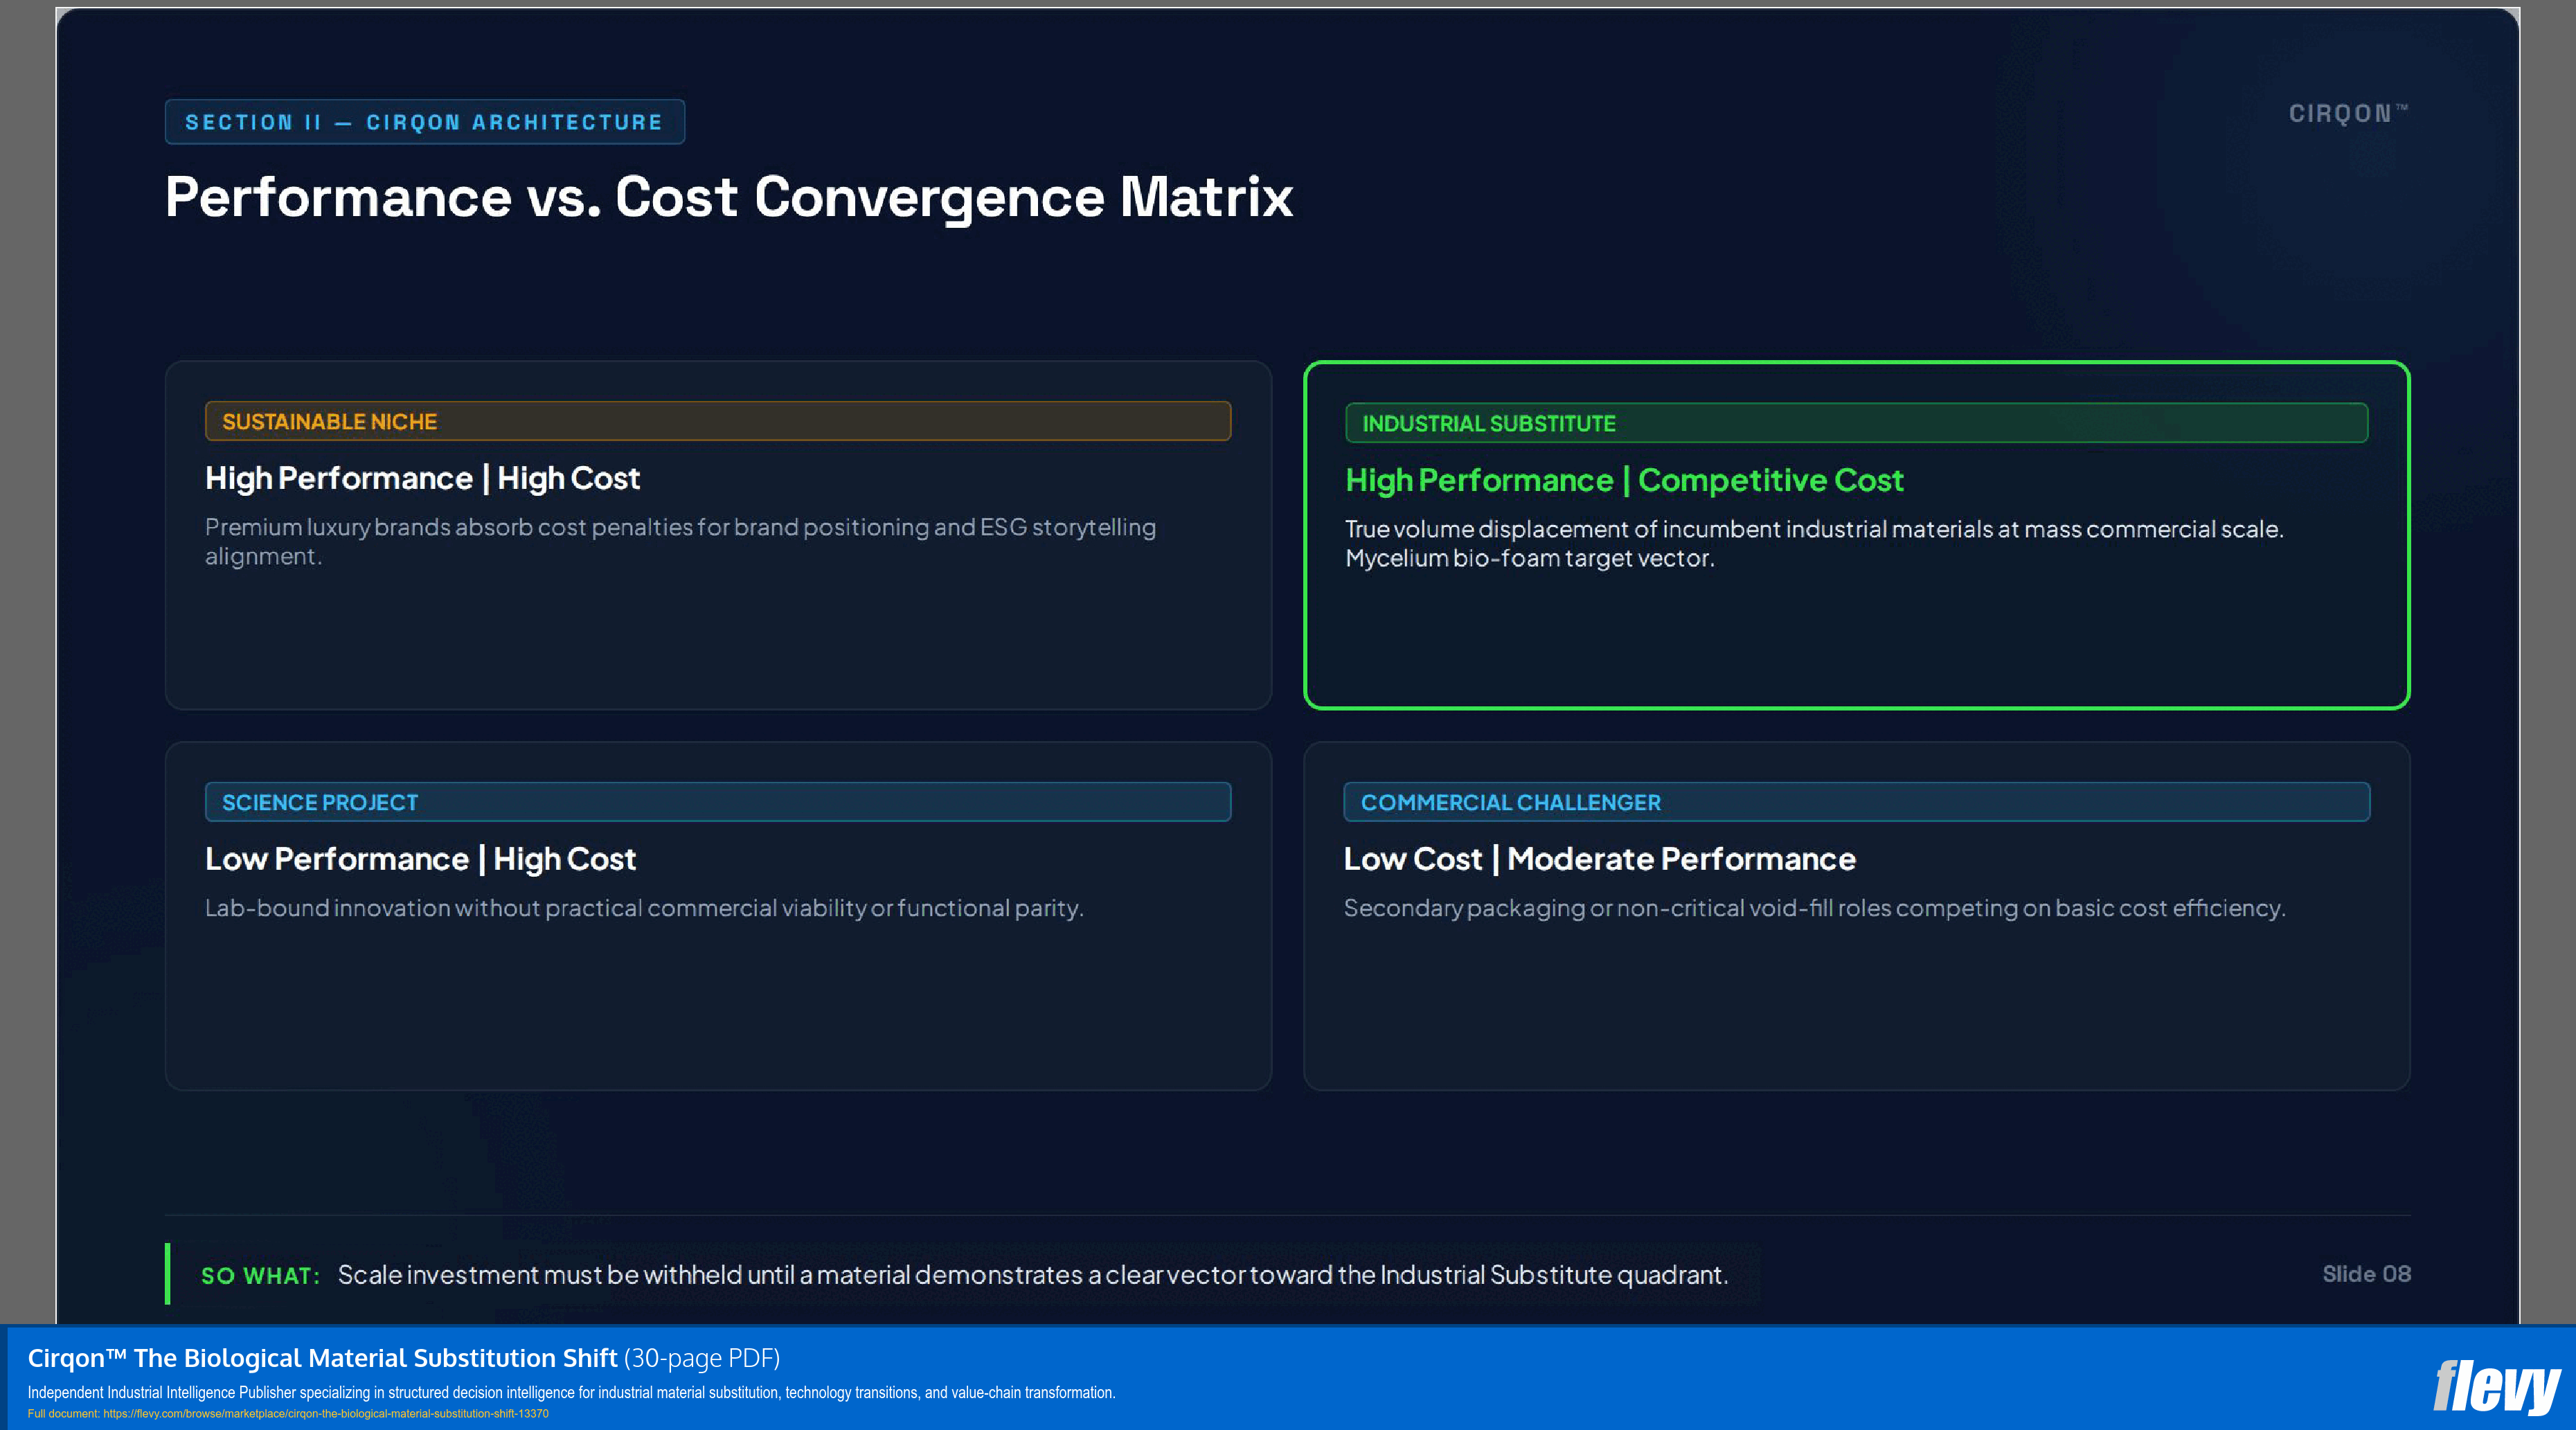Click the Industrial Substitute label bar
The width and height of the screenshot is (2576, 1430).
[1856, 423]
